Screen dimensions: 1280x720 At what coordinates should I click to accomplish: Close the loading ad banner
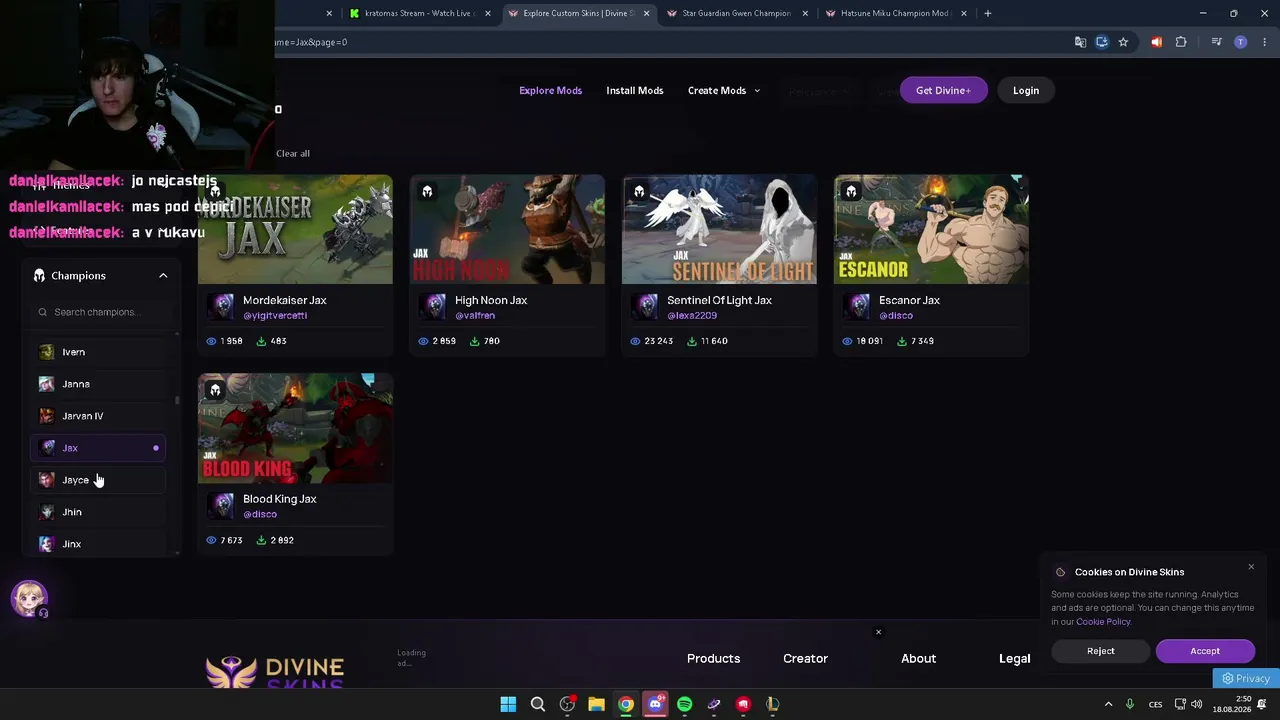tap(878, 632)
